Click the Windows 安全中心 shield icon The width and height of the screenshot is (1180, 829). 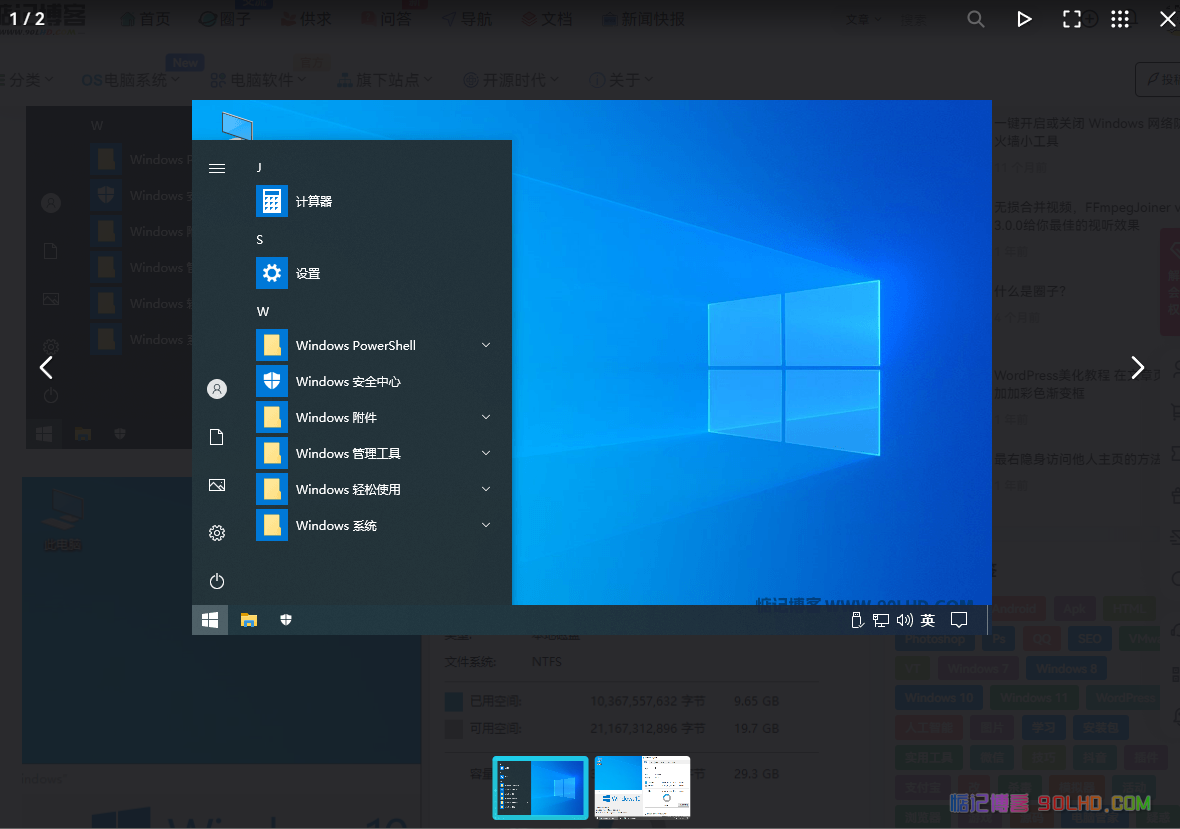coord(272,381)
